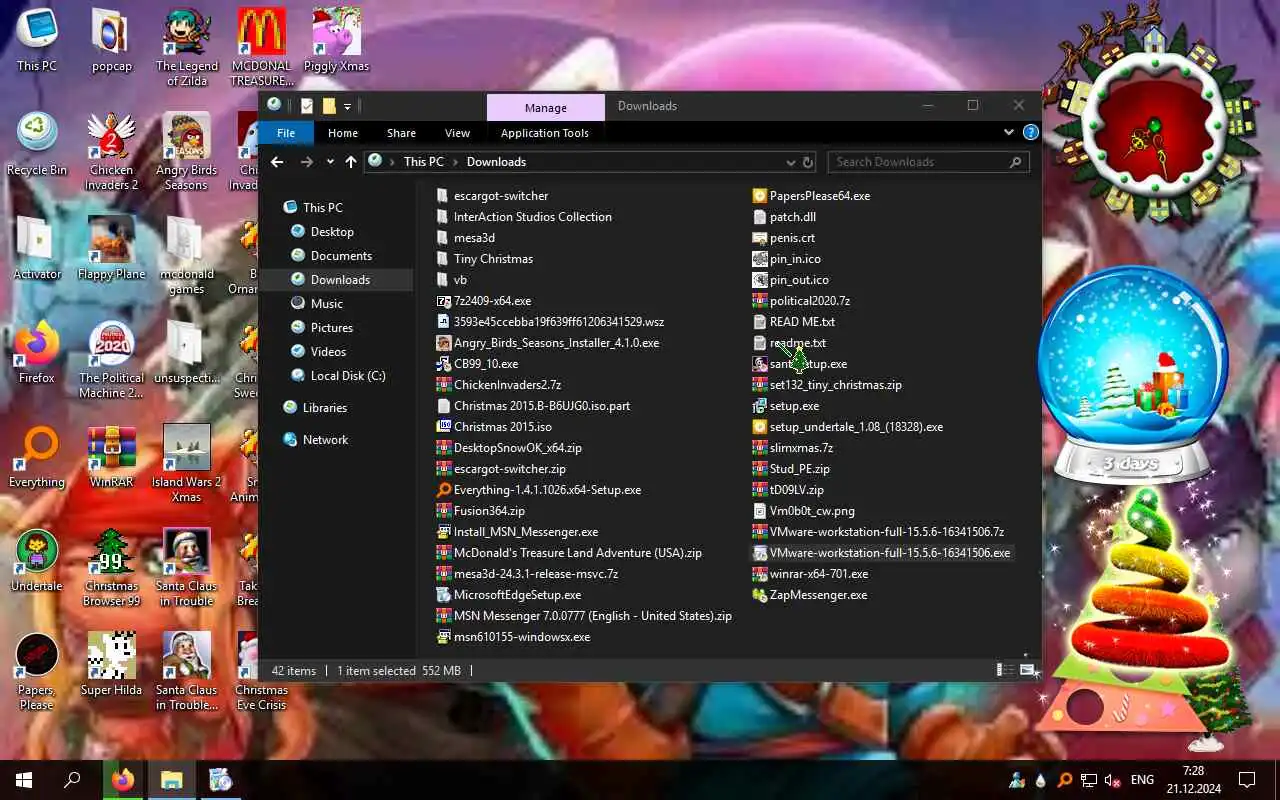Viewport: 1280px width, 800px height.
Task: Click the magnifier icon in Search Downloads
Action: point(1016,162)
